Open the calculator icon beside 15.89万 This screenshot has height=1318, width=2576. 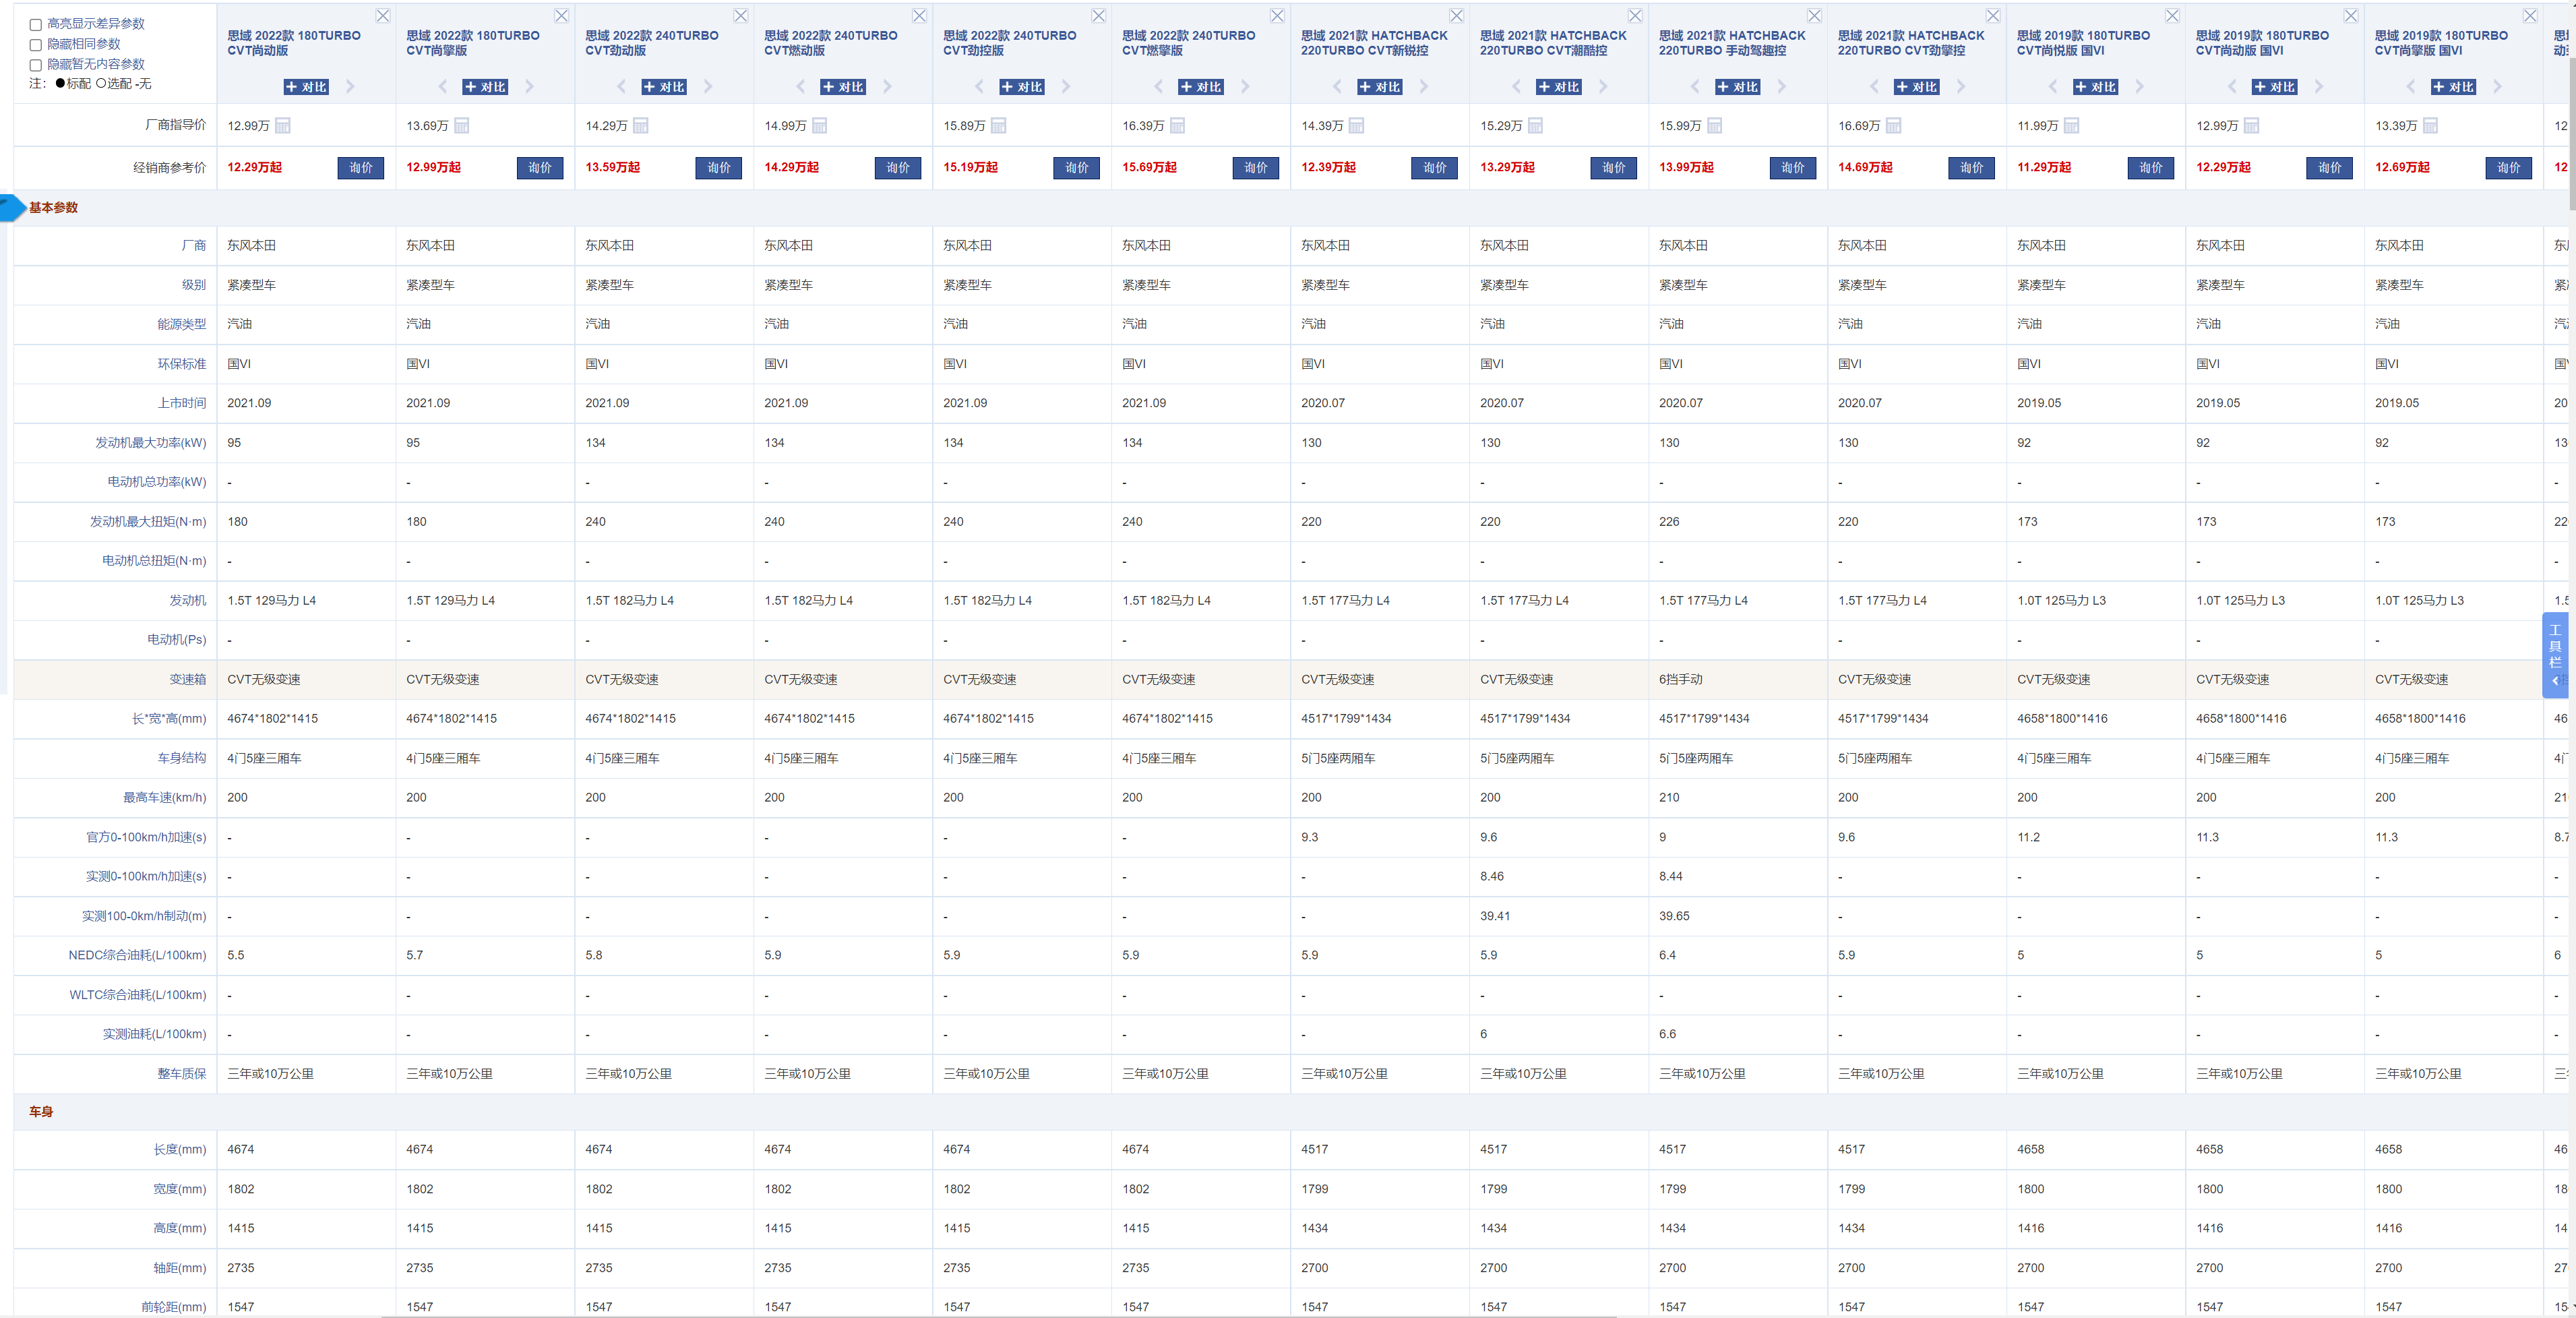tap(999, 126)
